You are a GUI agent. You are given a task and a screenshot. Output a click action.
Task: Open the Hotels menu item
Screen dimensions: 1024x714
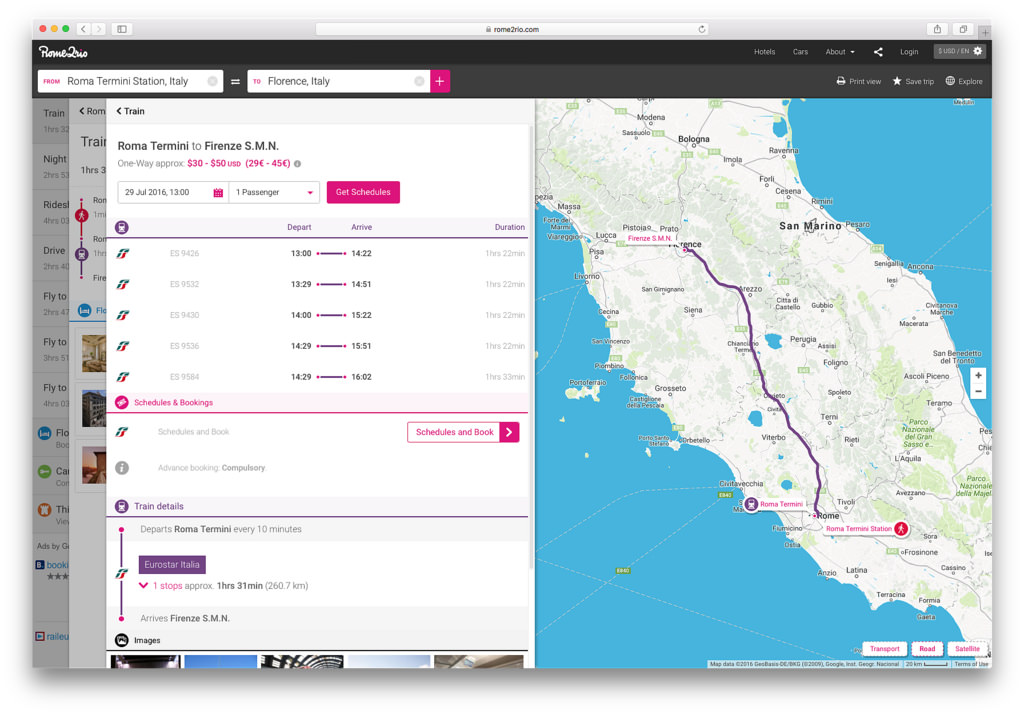pyautogui.click(x=764, y=52)
